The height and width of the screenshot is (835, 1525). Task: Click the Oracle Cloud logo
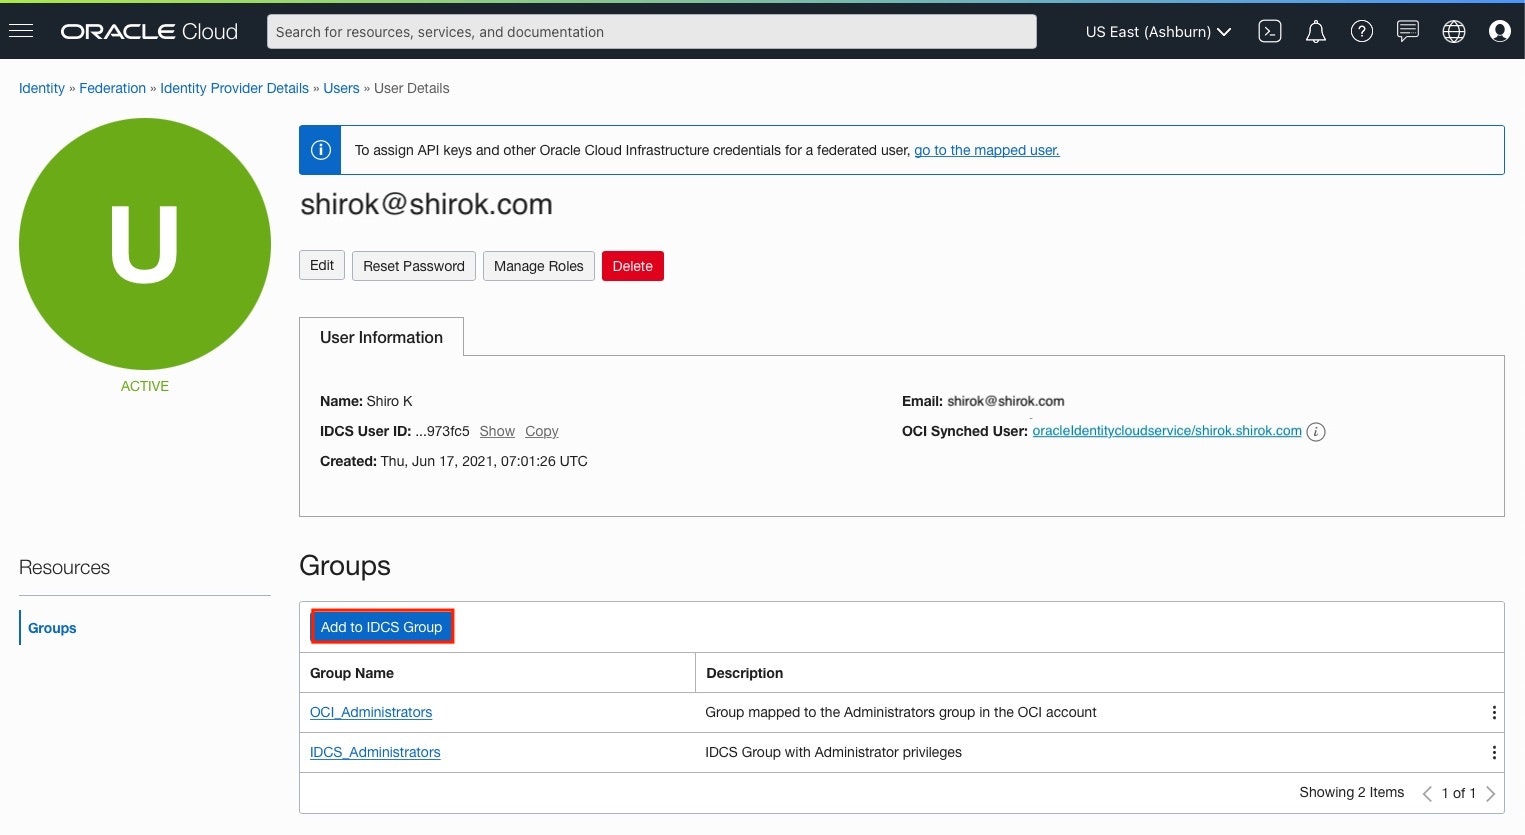pos(149,32)
